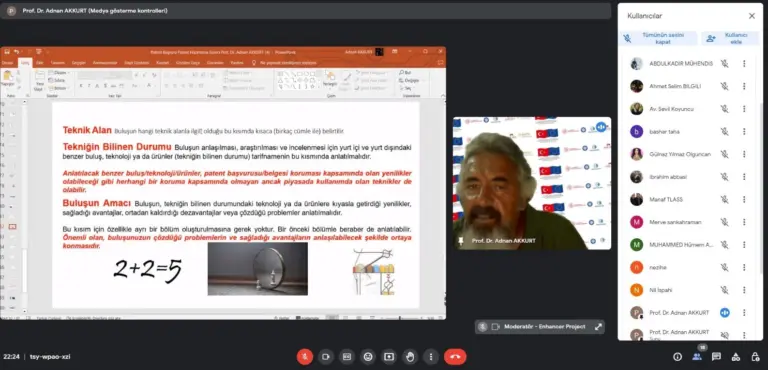Viewport: 768px width, 370px height.
Task: Open options for Gülnaz Yılmaz Olguncan
Action: pyautogui.click(x=744, y=154)
